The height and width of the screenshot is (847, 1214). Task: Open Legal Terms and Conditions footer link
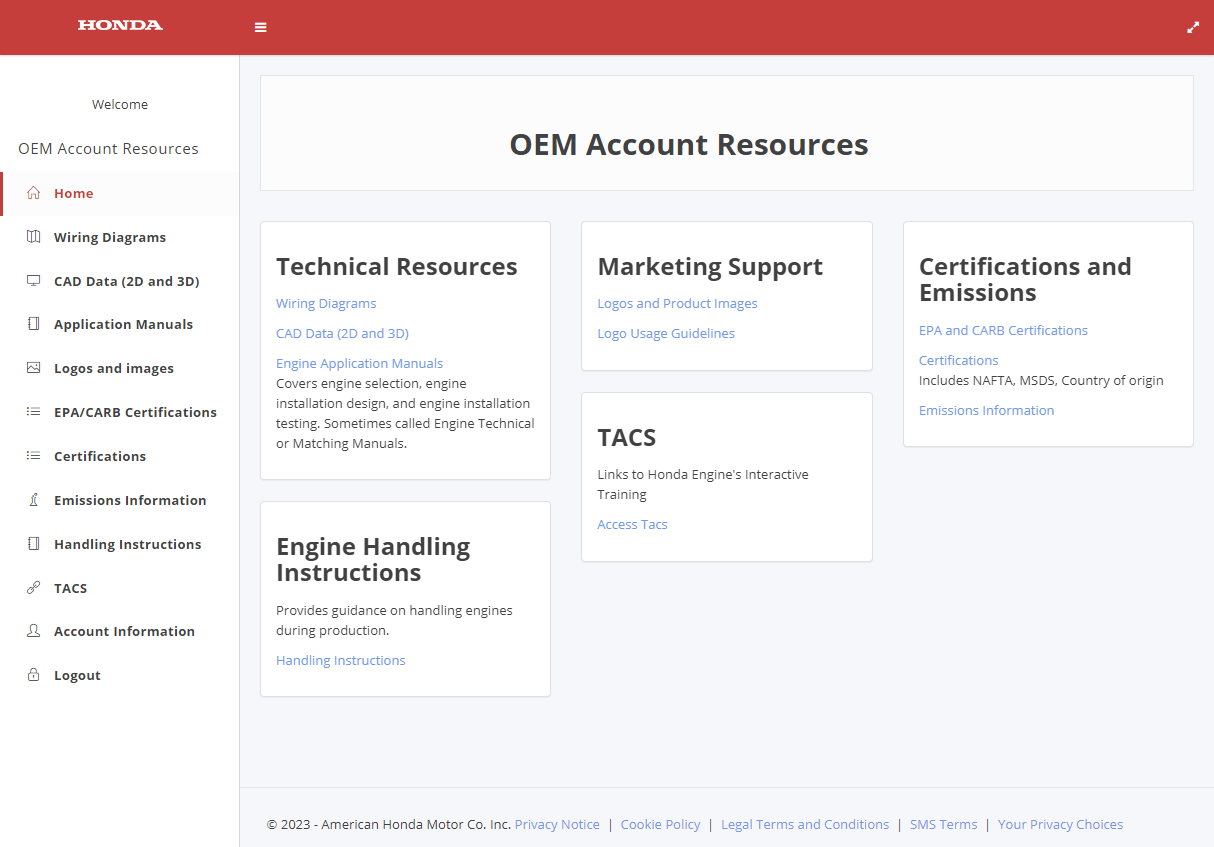point(805,825)
